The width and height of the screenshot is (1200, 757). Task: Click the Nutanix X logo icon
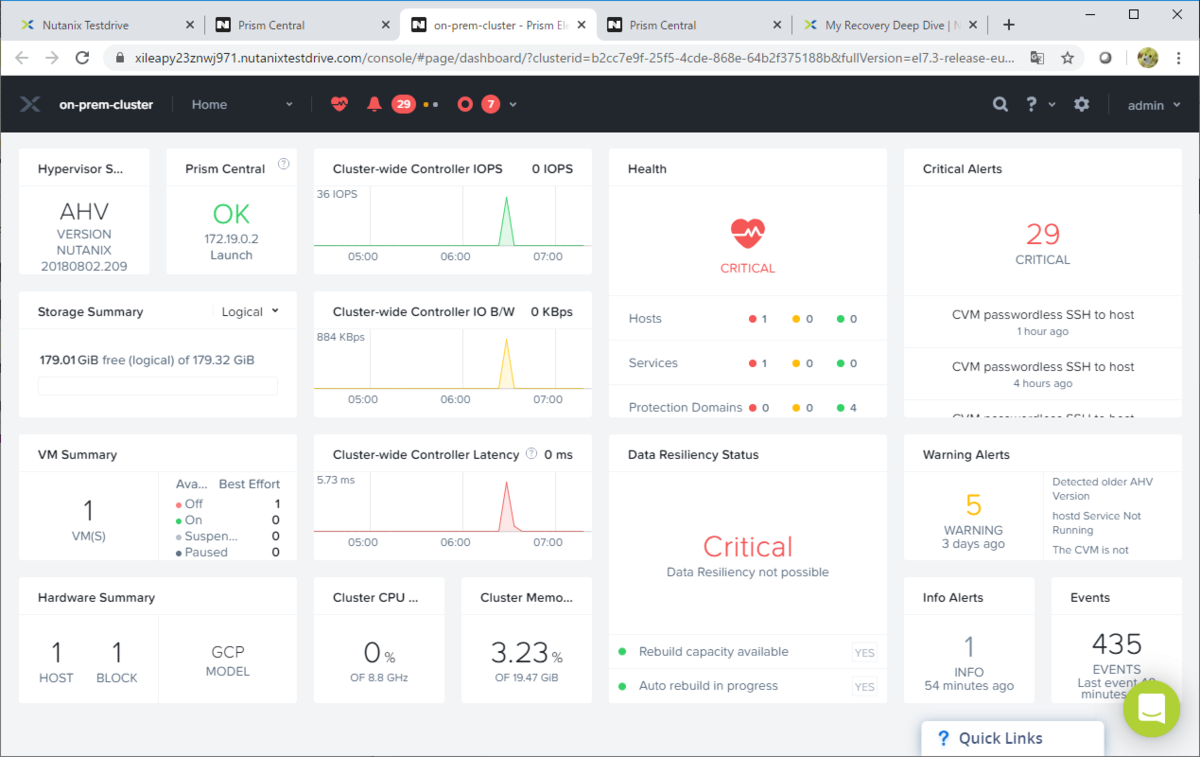click(x=30, y=104)
